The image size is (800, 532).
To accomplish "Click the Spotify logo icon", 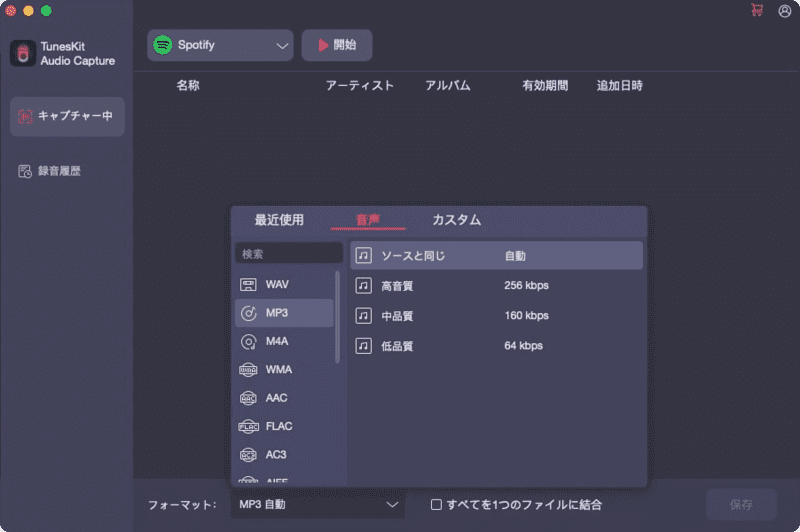I will point(163,45).
